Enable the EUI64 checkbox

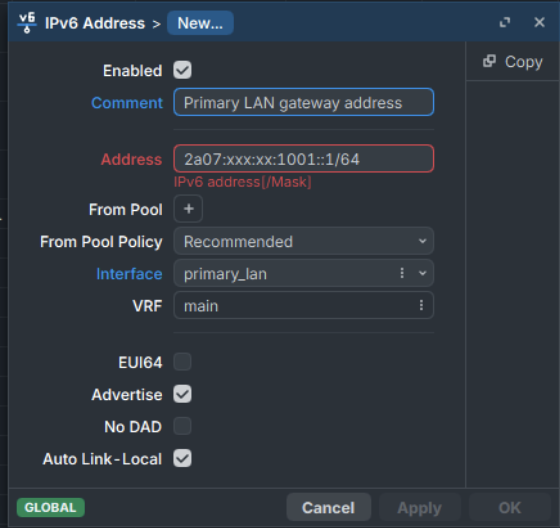pyautogui.click(x=182, y=362)
